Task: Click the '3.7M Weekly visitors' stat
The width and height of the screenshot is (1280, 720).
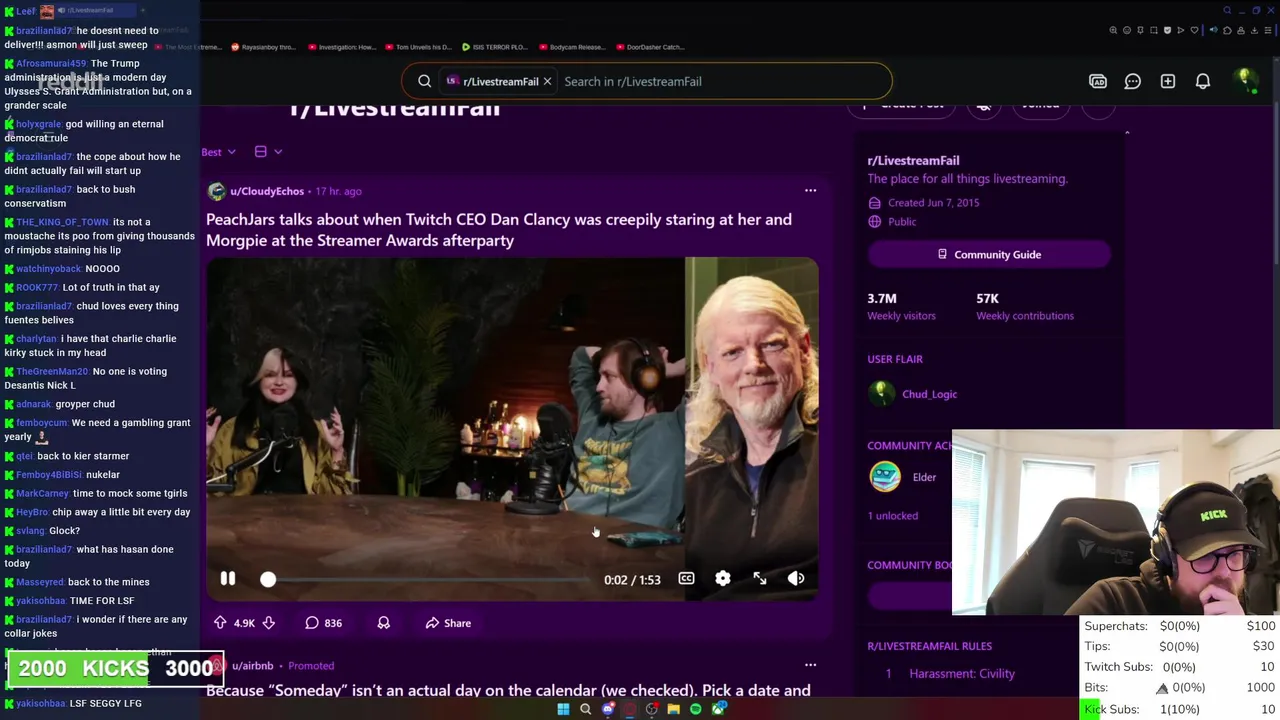Action: [901, 306]
